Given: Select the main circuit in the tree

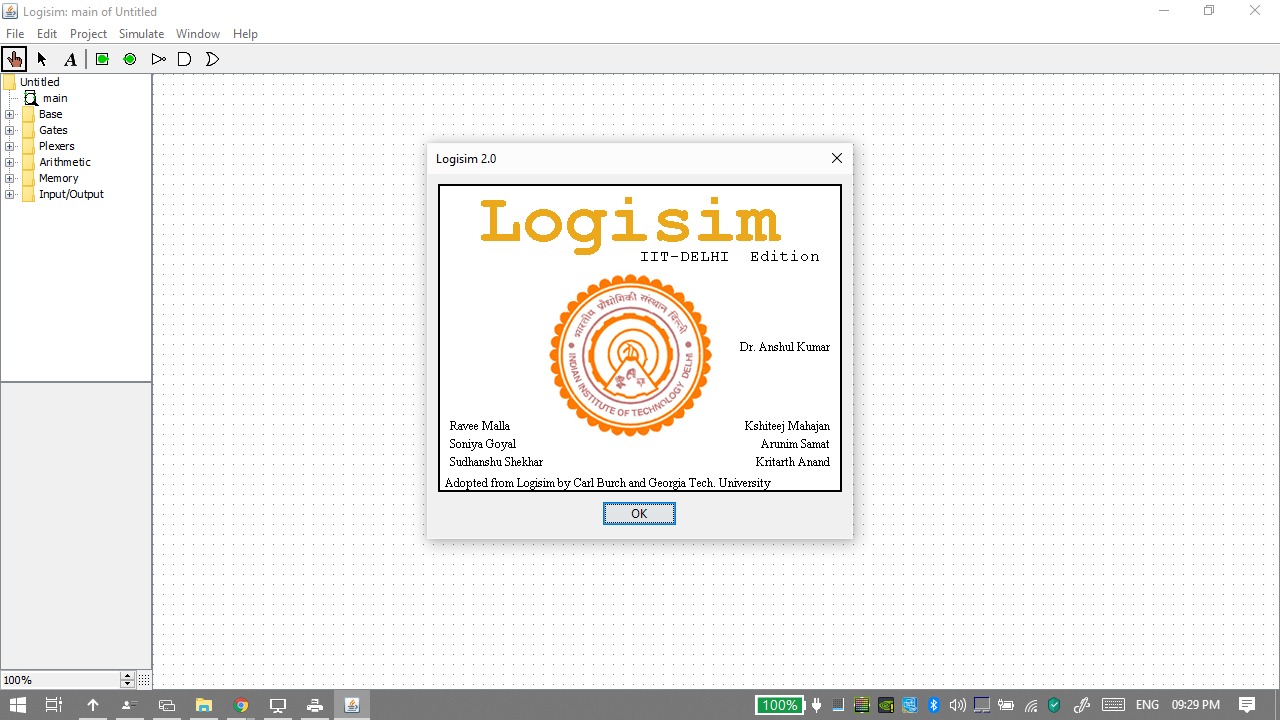Looking at the screenshot, I should (56, 98).
